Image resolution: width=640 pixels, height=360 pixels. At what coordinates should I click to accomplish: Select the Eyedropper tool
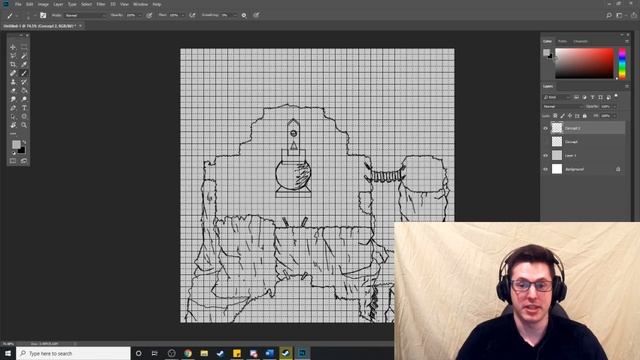pos(24,64)
